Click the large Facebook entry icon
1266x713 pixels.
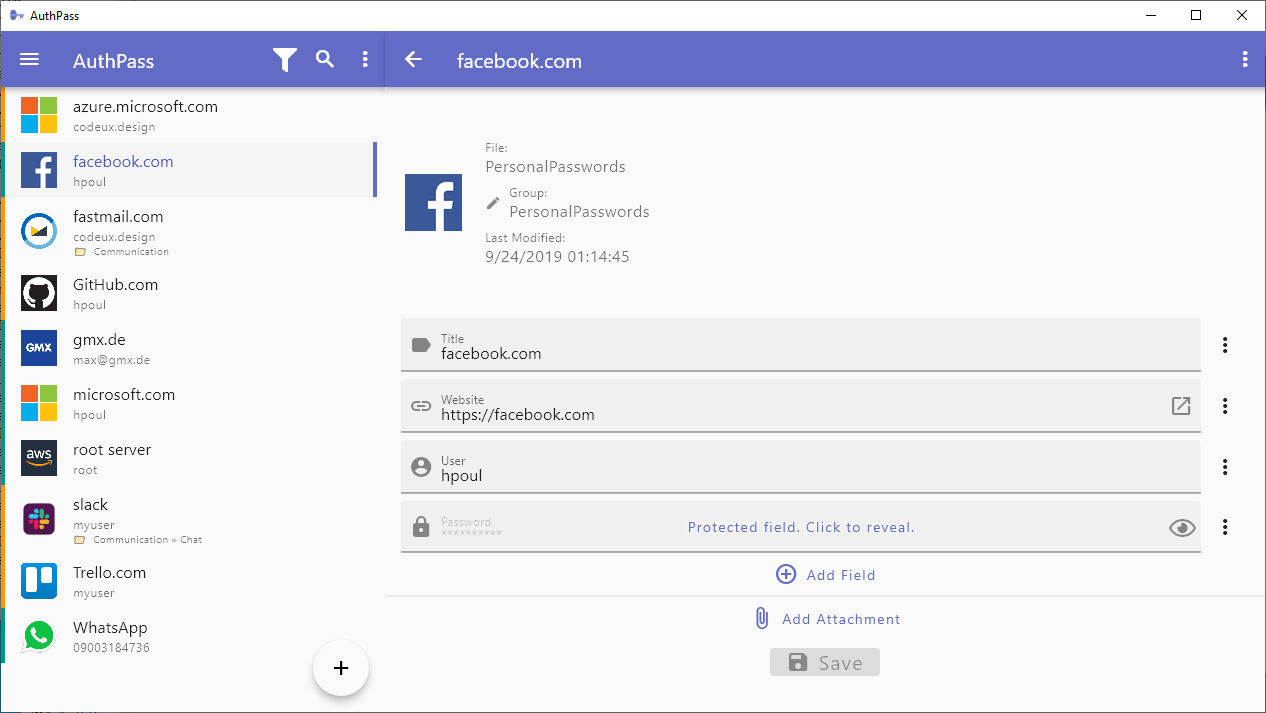pyautogui.click(x=433, y=203)
